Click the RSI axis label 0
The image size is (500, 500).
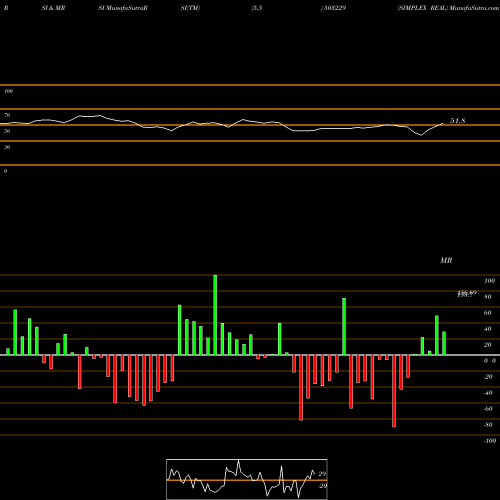pyautogui.click(x=5, y=171)
